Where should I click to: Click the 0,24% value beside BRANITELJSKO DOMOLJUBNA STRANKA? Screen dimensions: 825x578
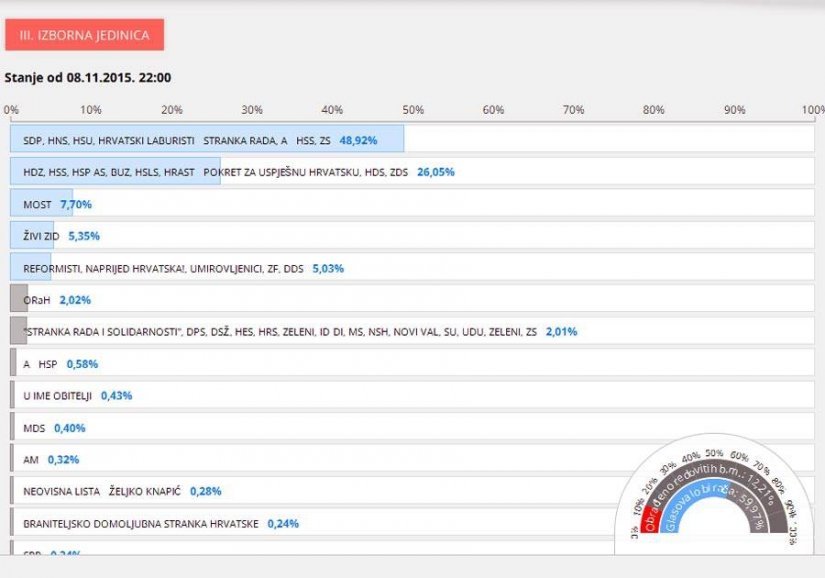[283, 523]
